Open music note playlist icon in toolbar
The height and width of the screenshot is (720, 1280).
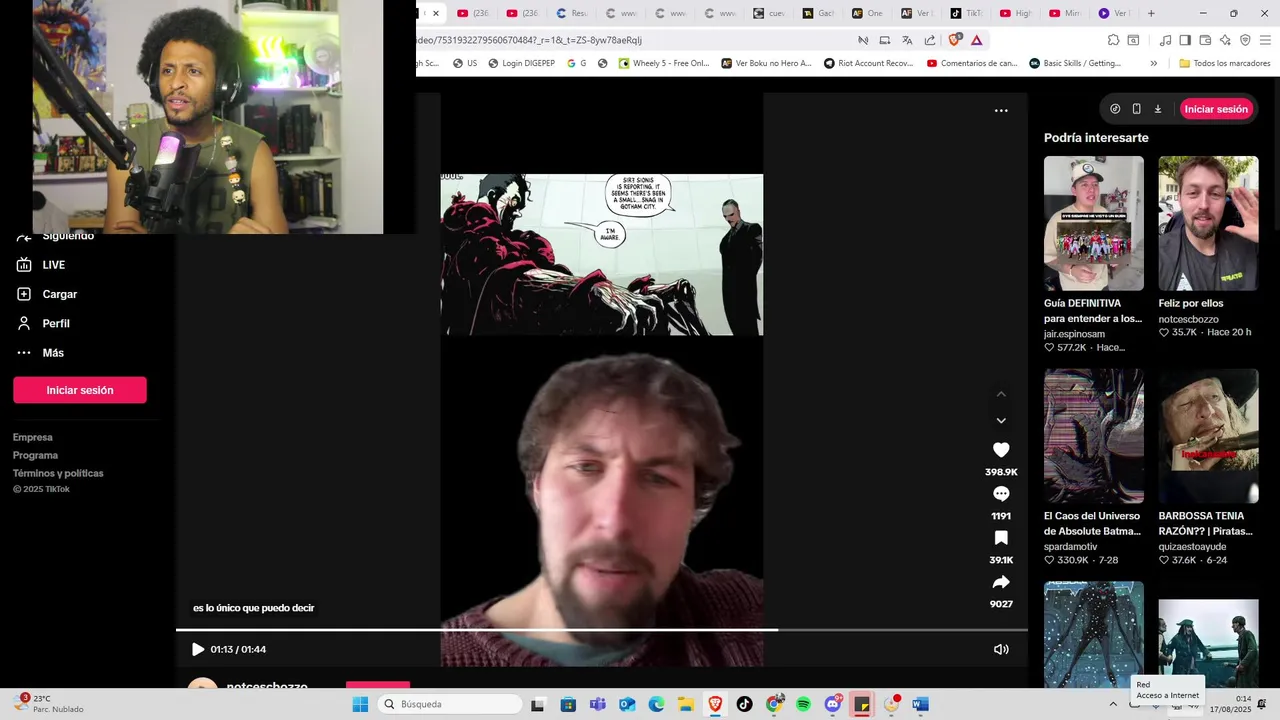(x=1165, y=40)
